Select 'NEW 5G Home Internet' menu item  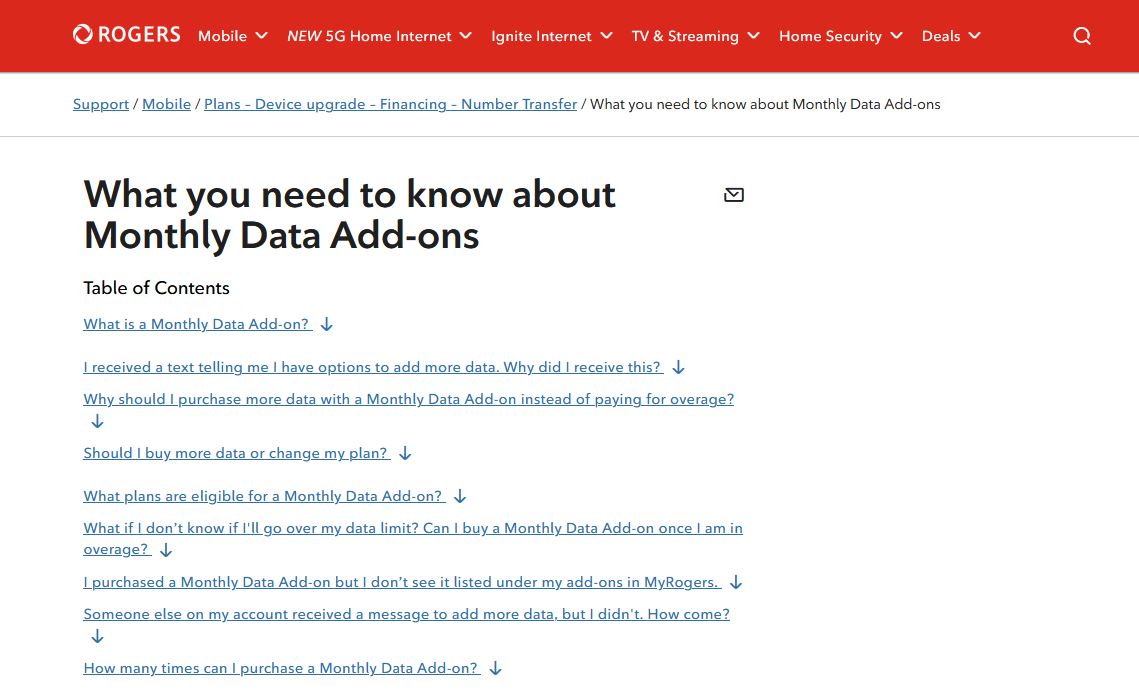coord(368,36)
